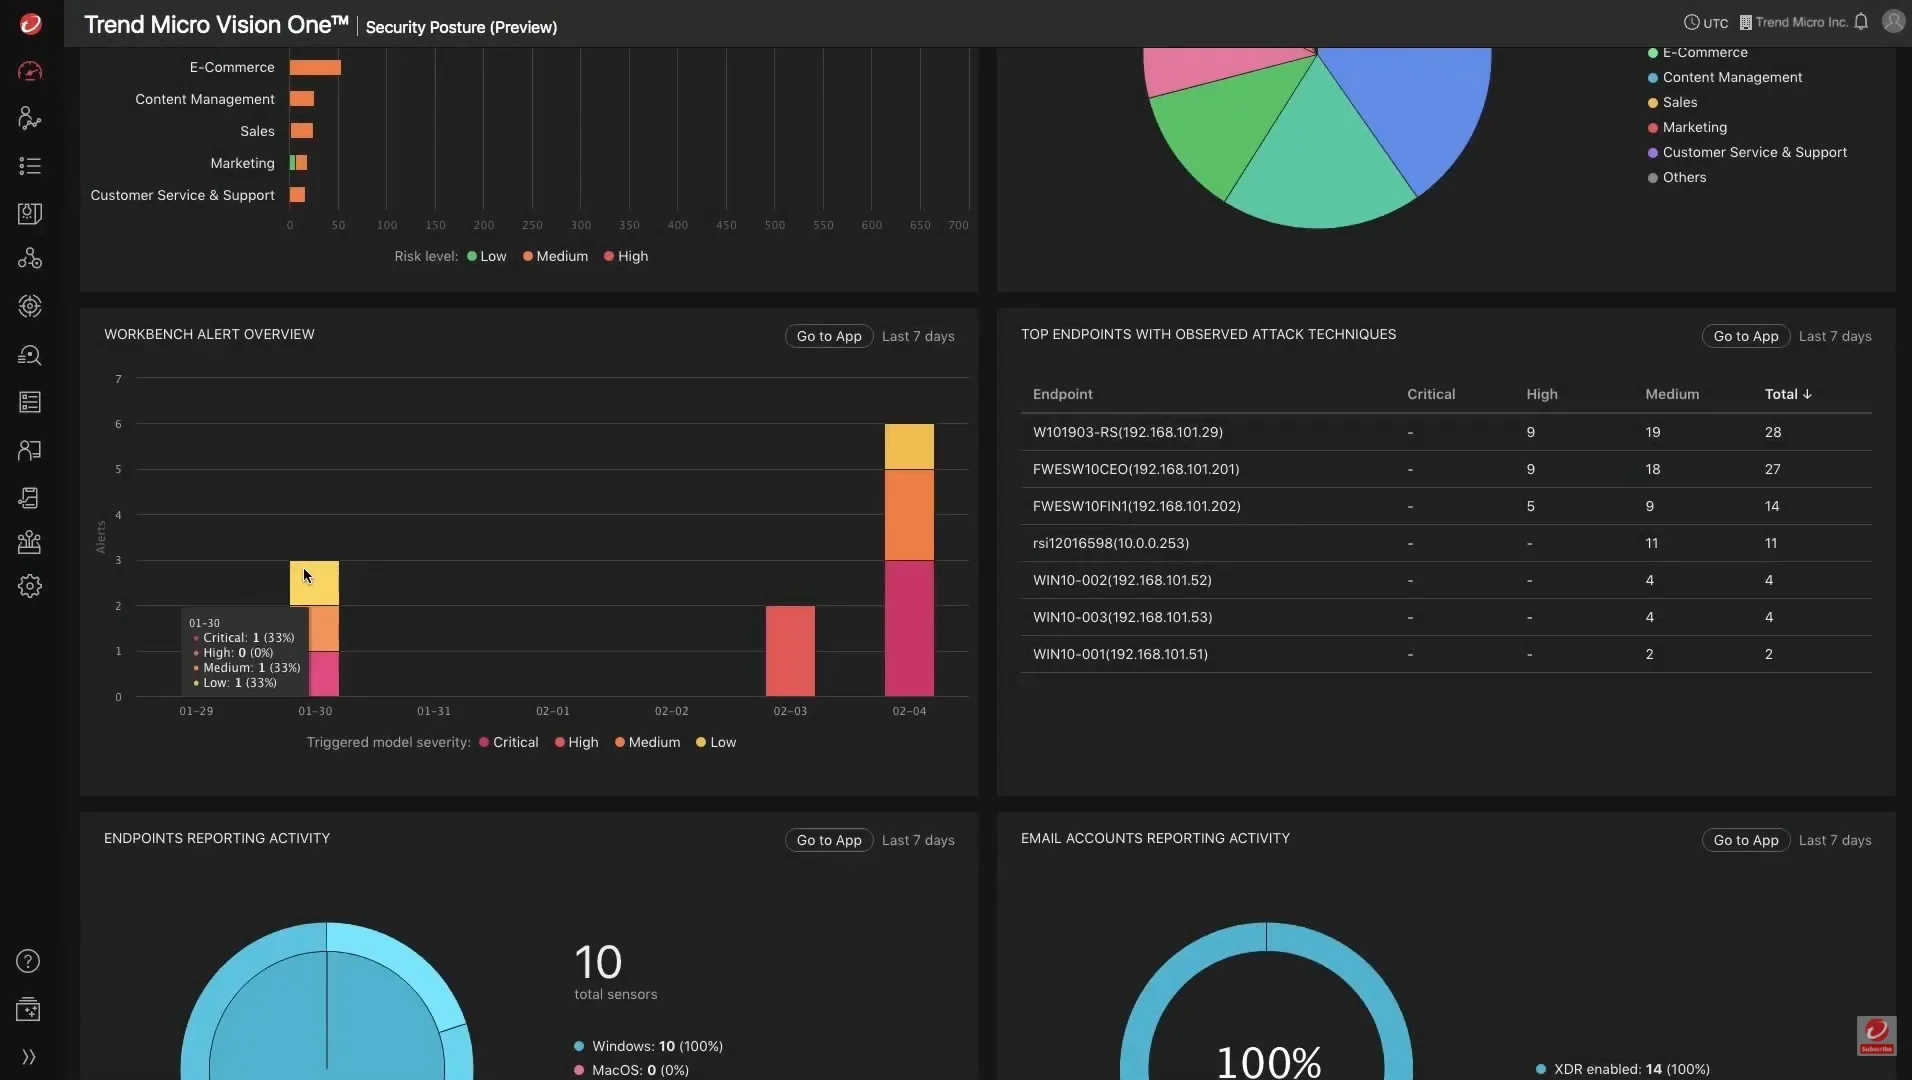Expand the sidebar with double chevron
This screenshot has width=1912, height=1080.
coord(28,1057)
